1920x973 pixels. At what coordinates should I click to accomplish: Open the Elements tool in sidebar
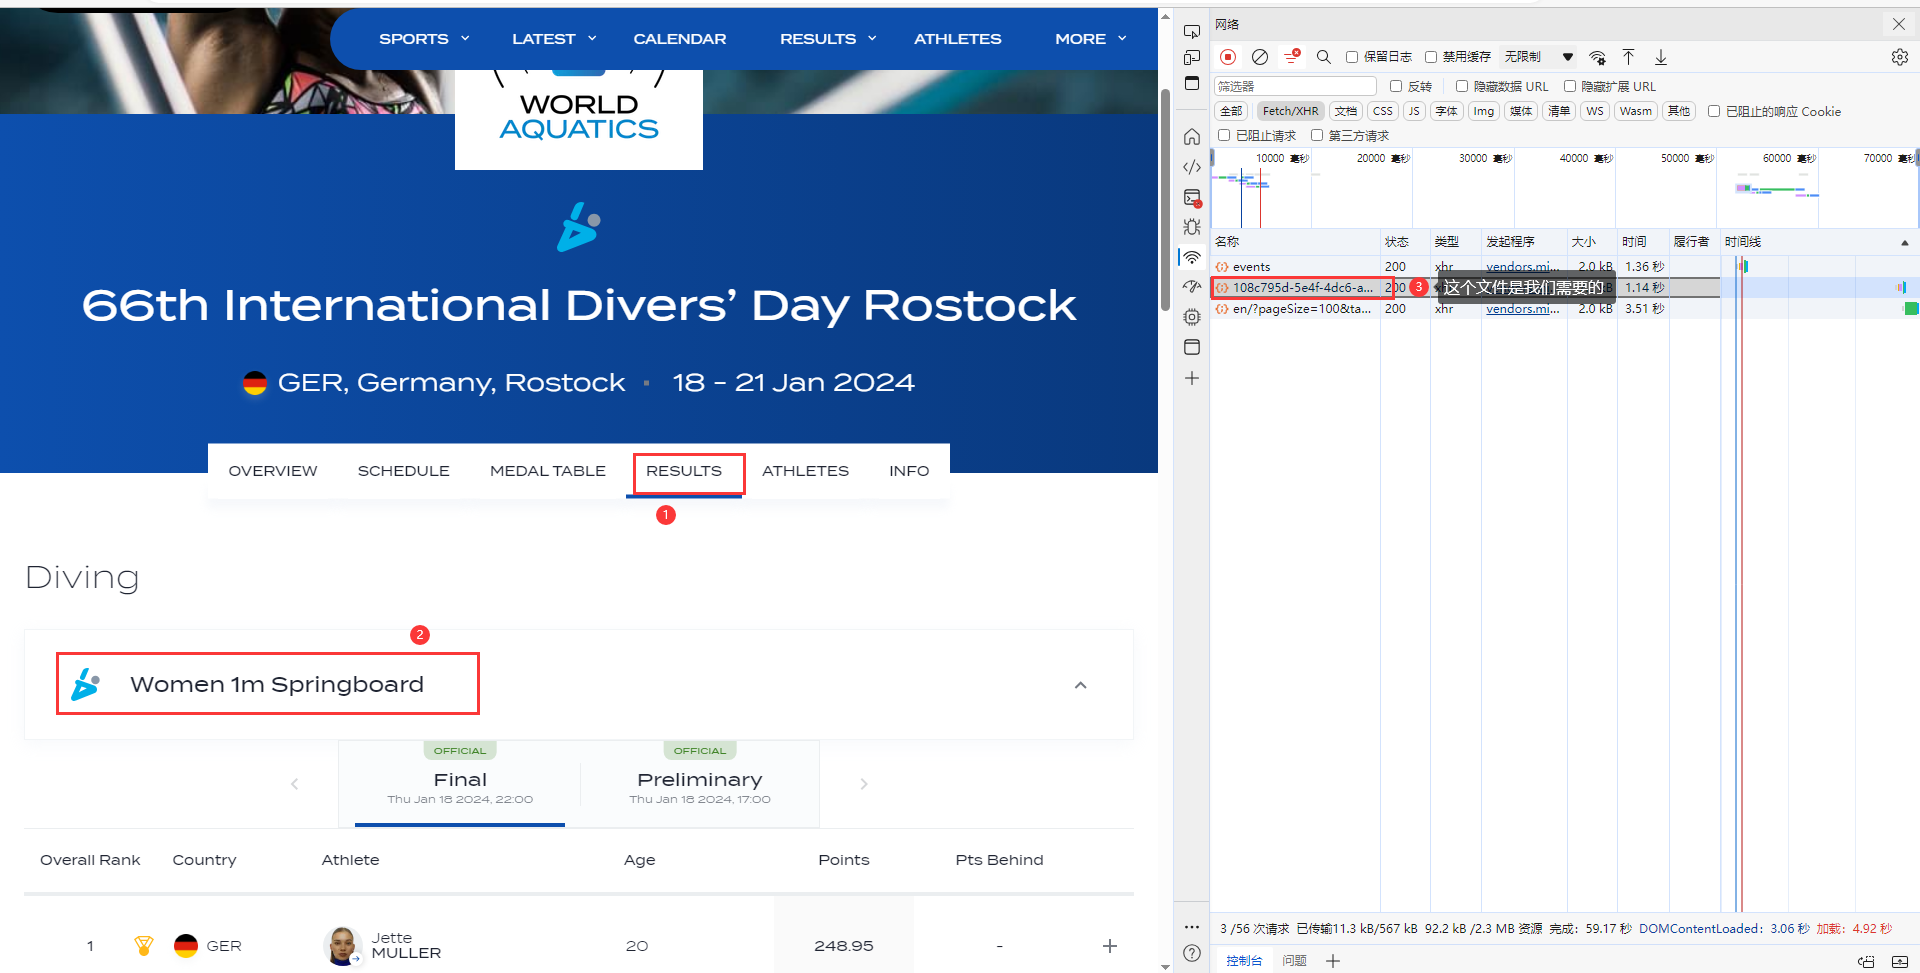click(1192, 167)
